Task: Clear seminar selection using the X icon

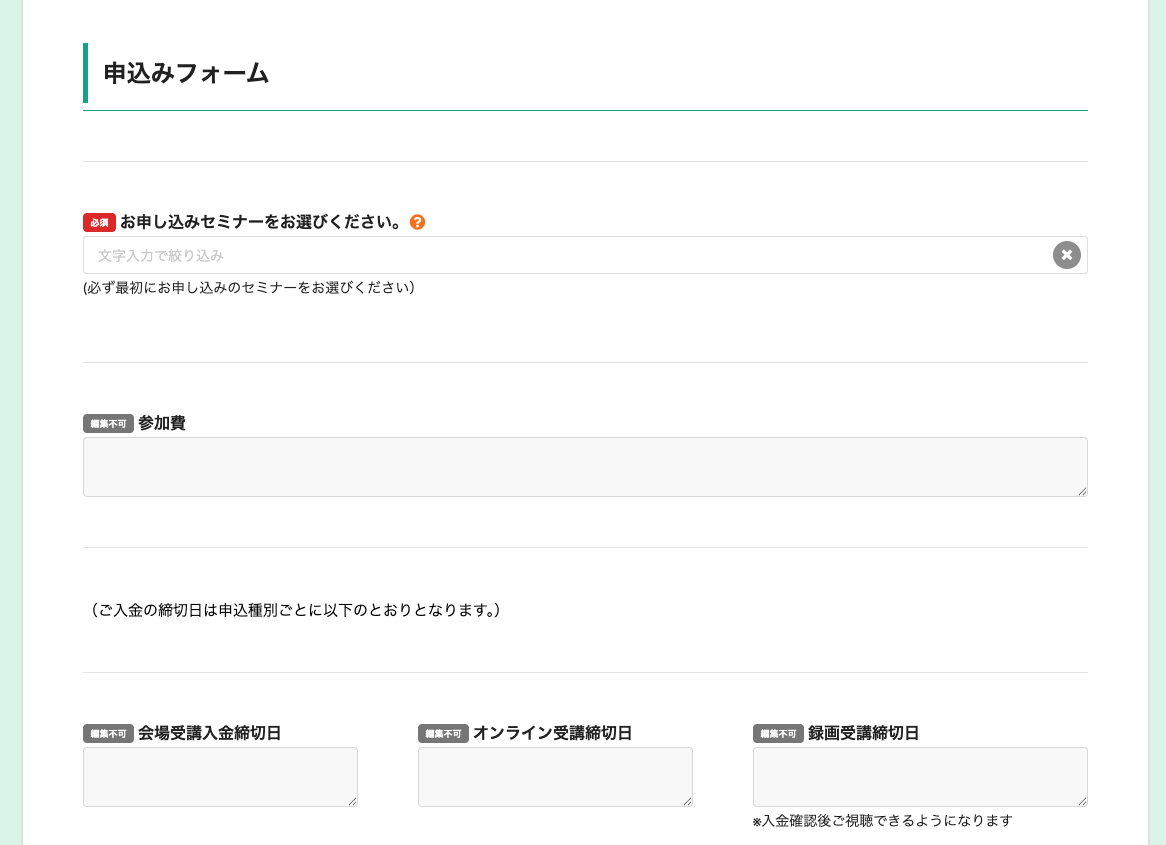Action: [1066, 255]
